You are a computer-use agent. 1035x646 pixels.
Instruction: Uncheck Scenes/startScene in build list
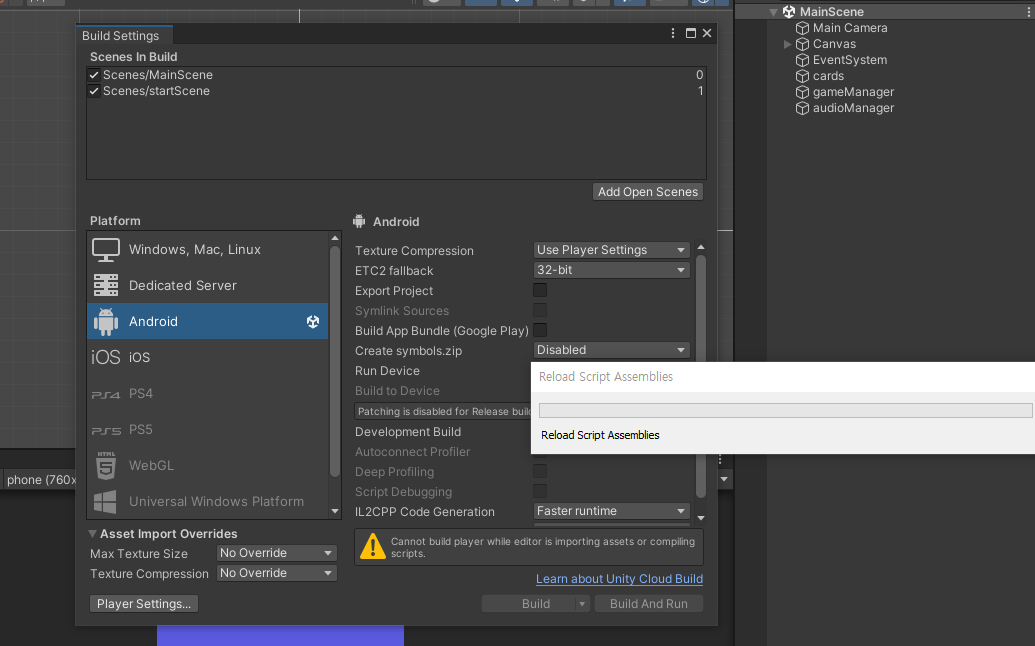(x=94, y=91)
